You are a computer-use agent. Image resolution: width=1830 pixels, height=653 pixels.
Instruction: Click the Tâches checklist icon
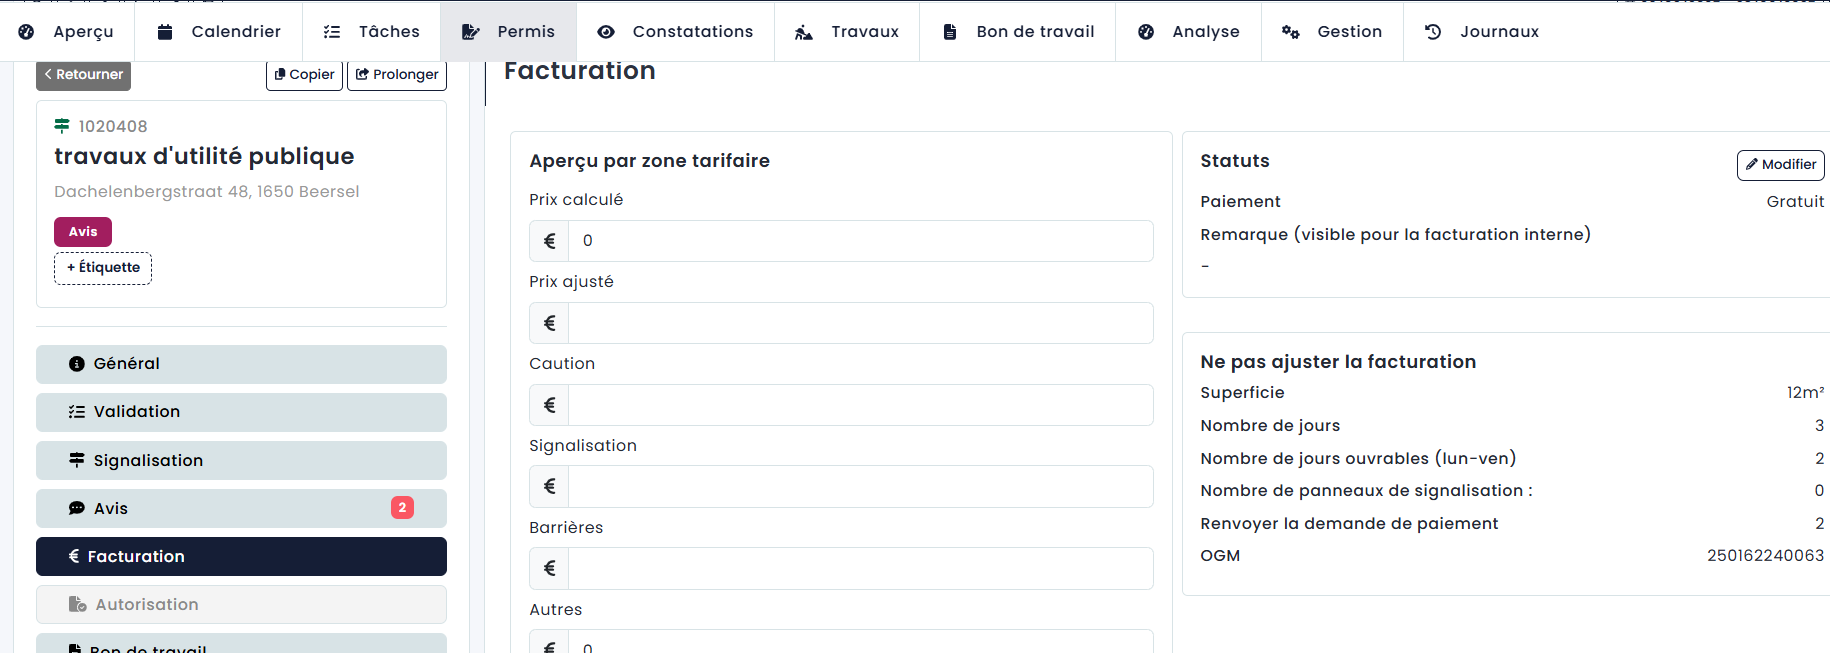click(332, 32)
